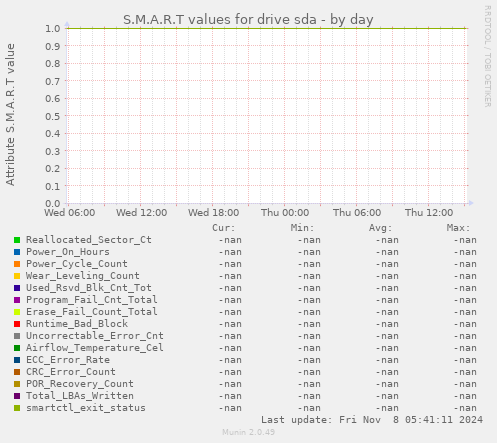The width and height of the screenshot is (497, 443).
Task: Select the Used_Rsvd_Blk_Cnt_Tot legend label
Action: 89,288
